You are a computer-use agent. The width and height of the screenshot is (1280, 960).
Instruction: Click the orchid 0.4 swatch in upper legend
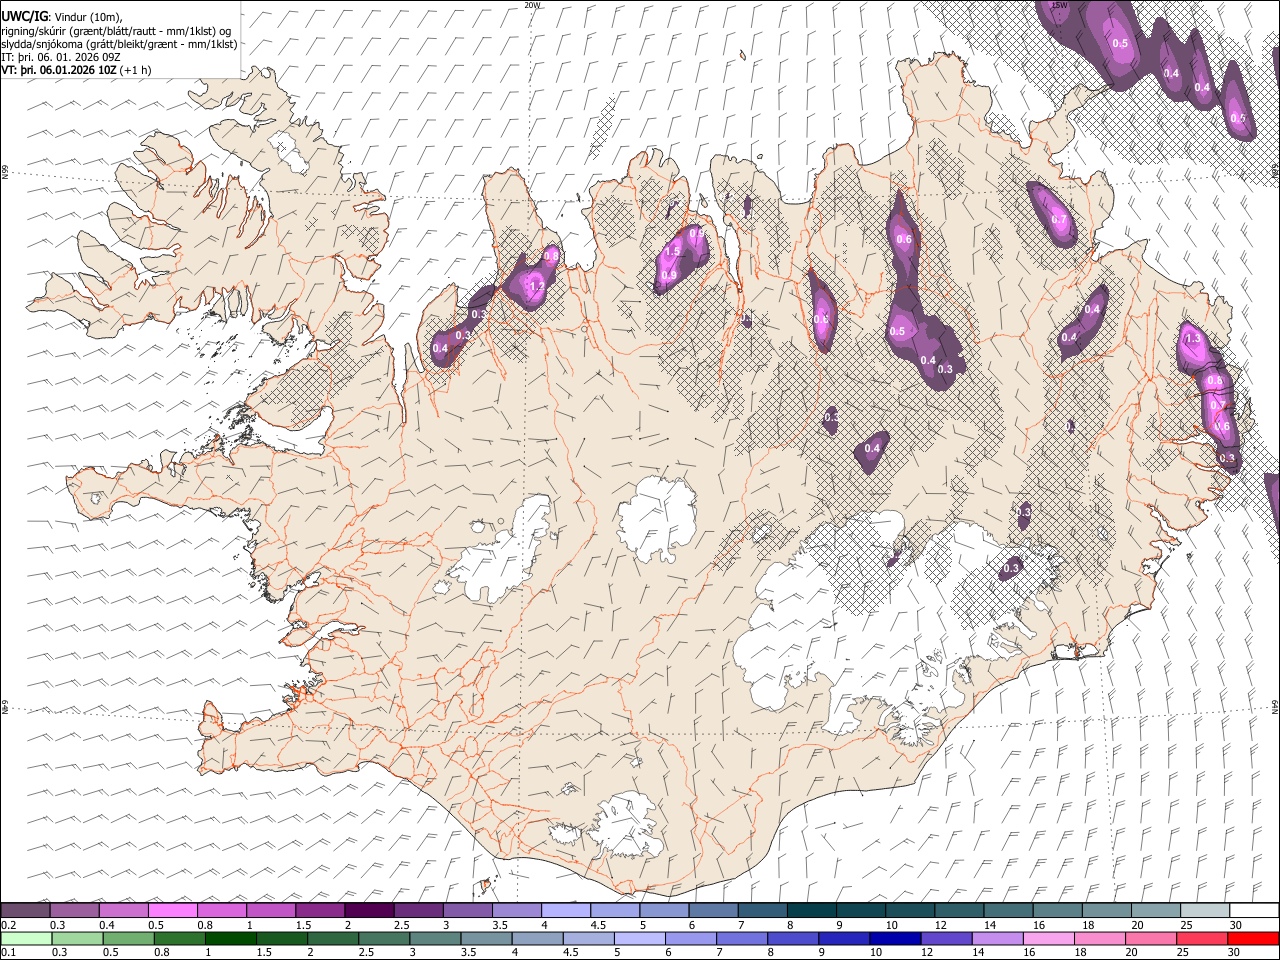pos(122,910)
